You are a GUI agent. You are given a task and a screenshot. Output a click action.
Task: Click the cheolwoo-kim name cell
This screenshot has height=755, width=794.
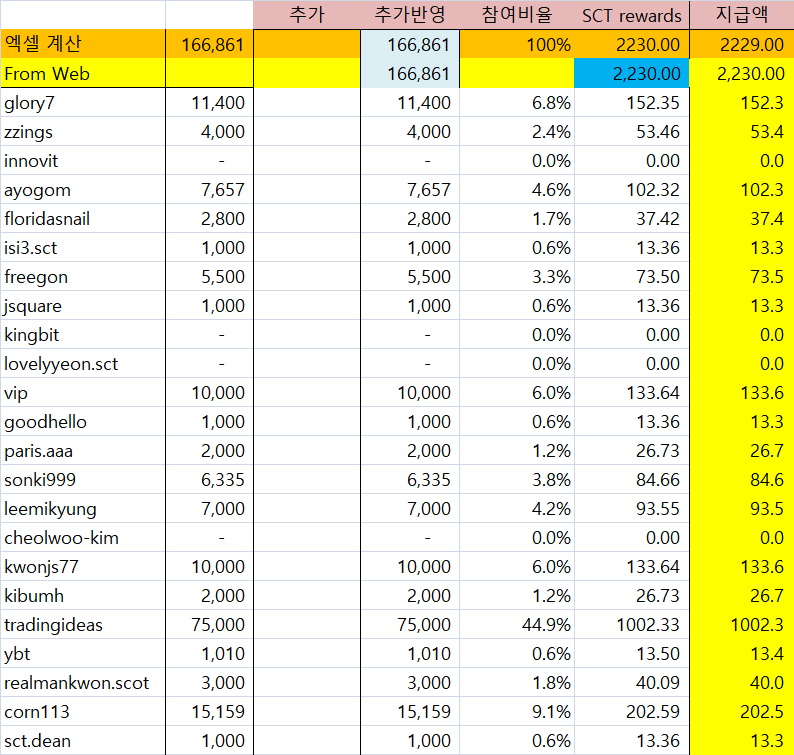(83, 538)
